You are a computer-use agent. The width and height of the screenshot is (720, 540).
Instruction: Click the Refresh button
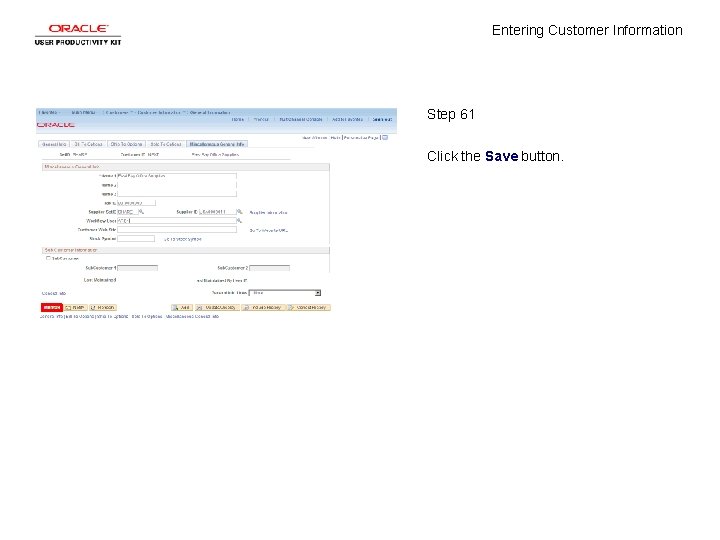pyautogui.click(x=103, y=307)
